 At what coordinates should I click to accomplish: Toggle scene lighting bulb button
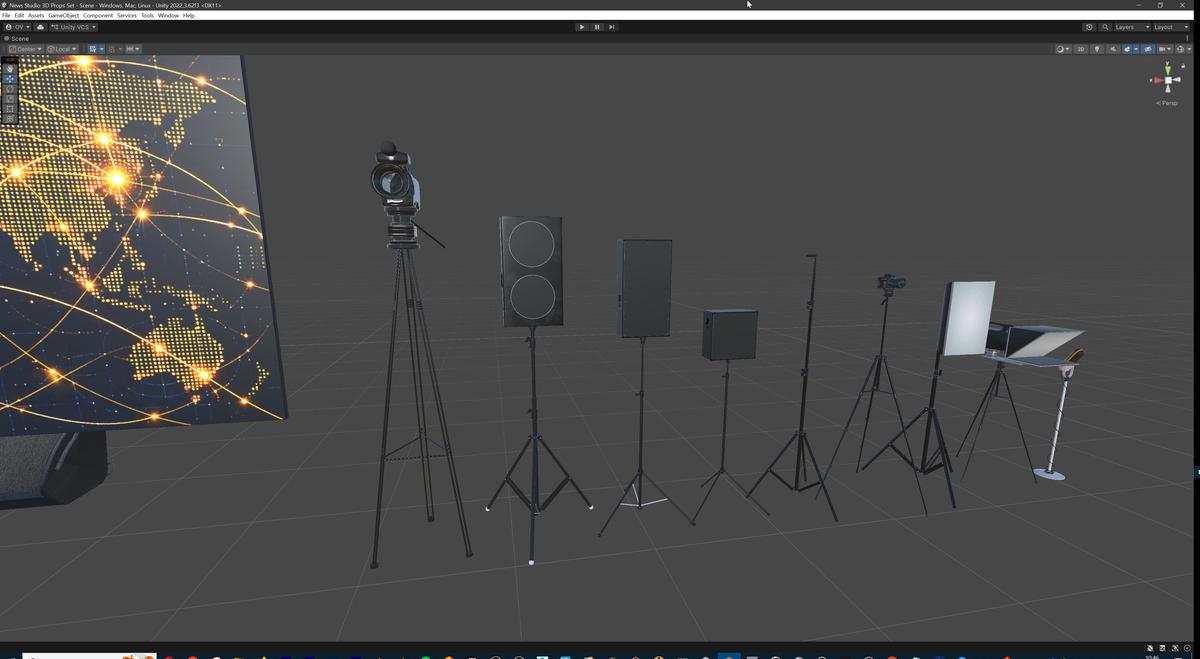point(1097,49)
